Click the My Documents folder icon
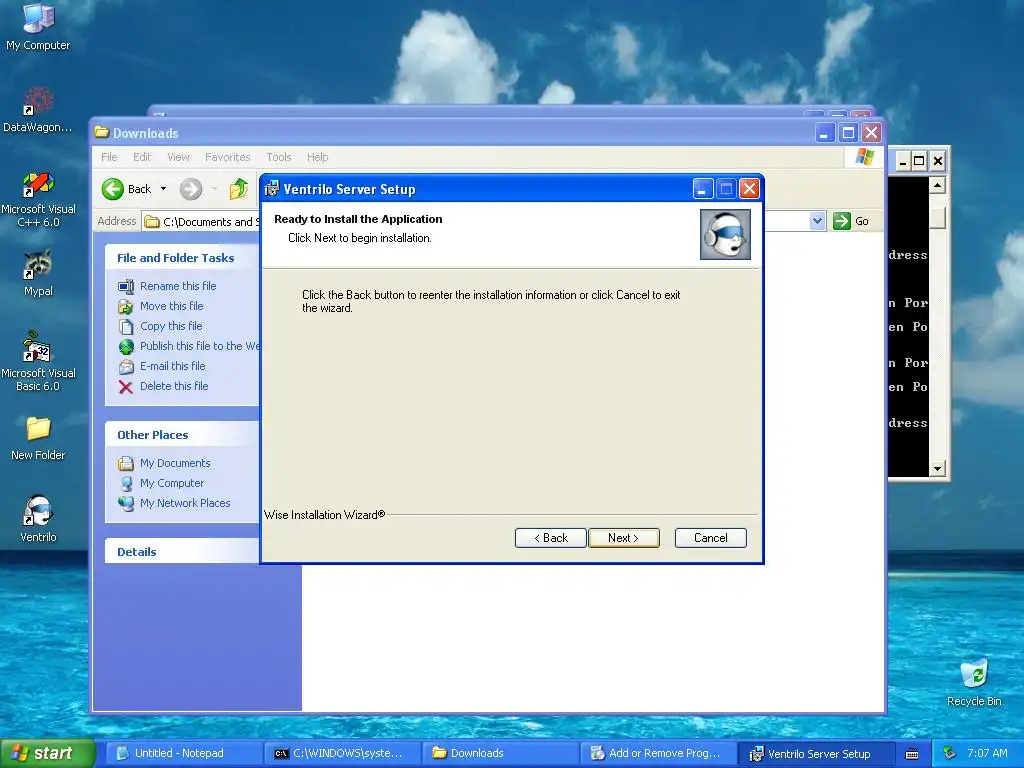This screenshot has width=1024, height=768. [126, 464]
